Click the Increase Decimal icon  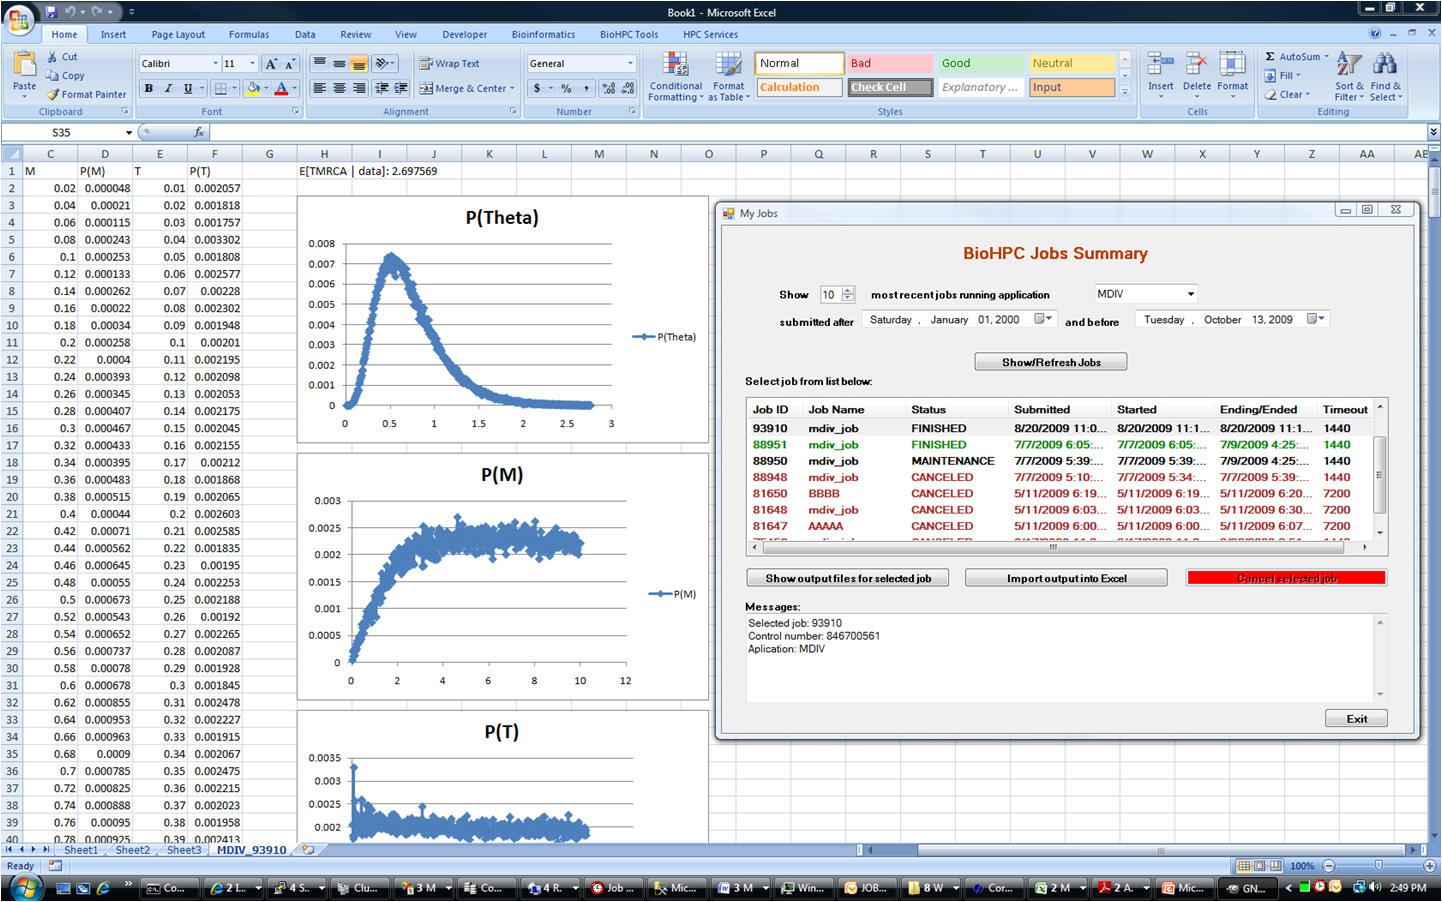[x=609, y=88]
